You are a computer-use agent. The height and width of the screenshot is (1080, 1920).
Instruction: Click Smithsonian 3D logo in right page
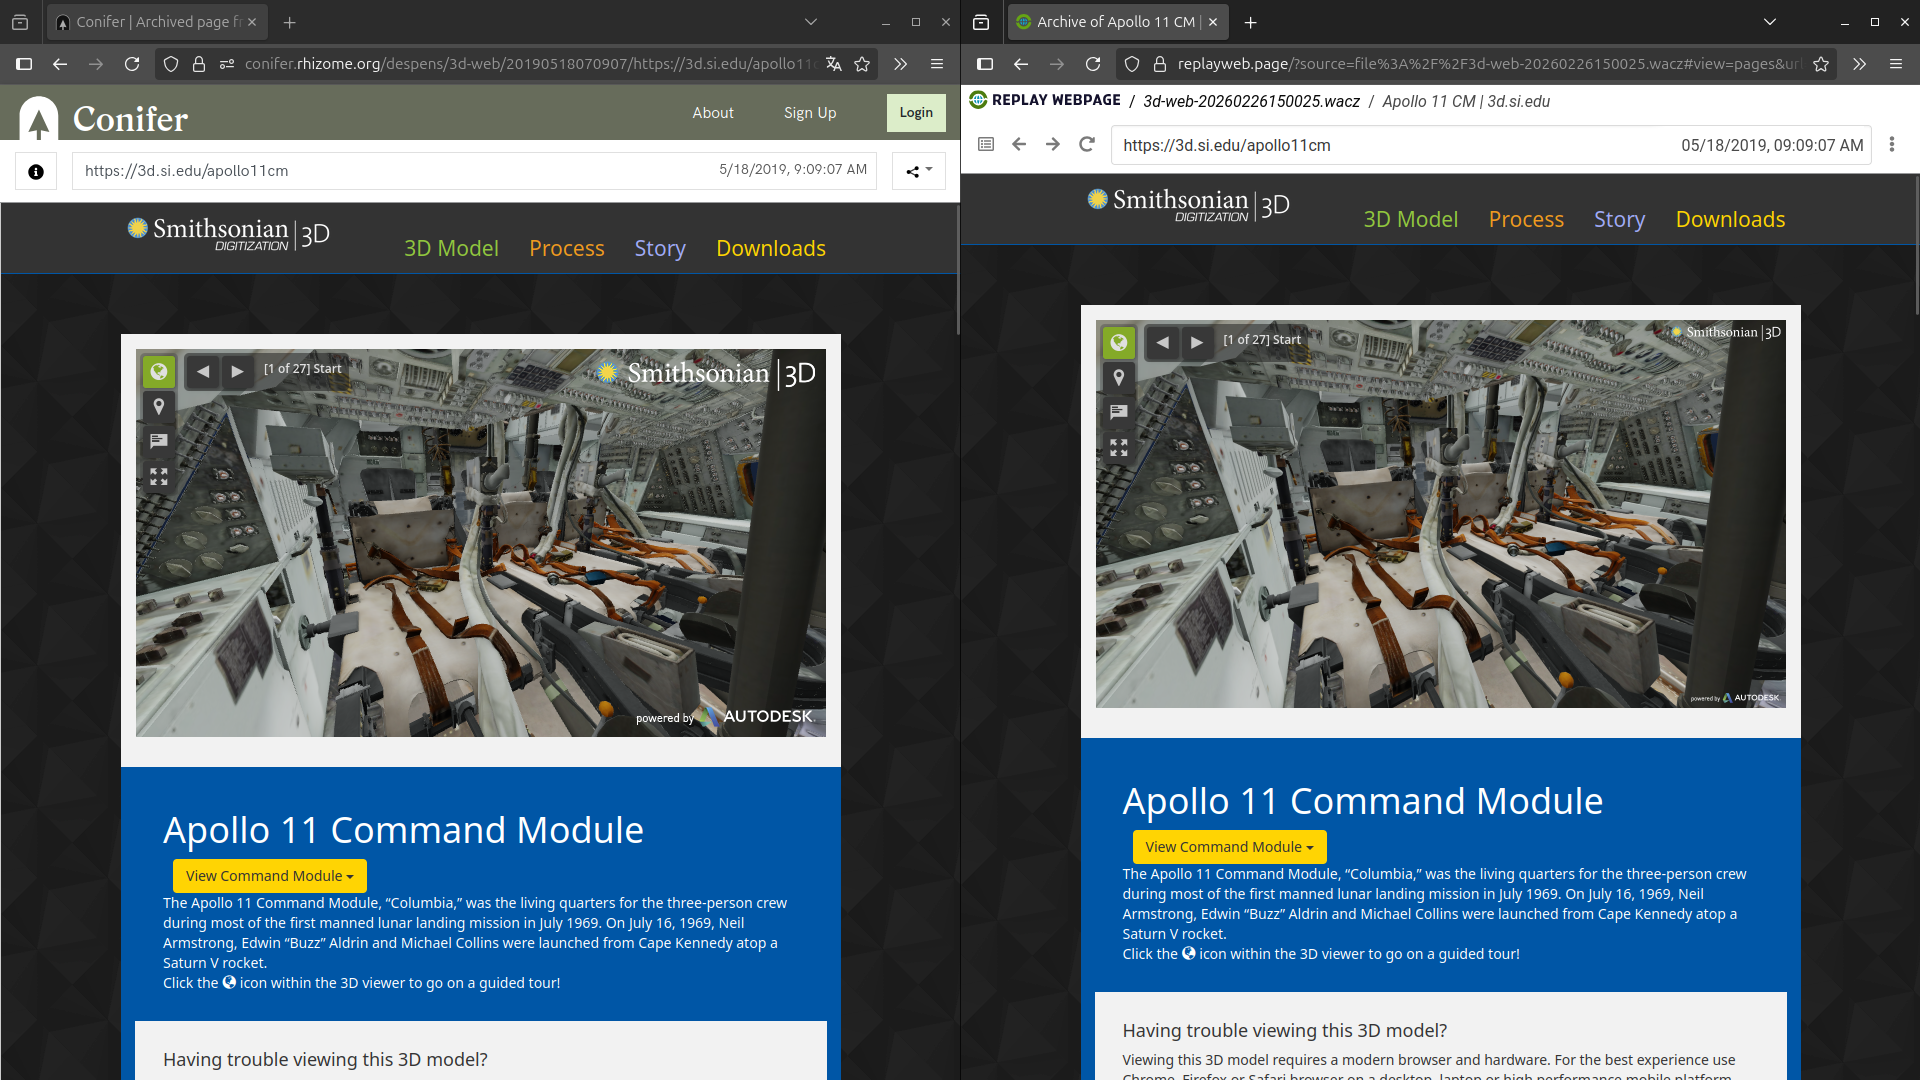pos(1188,205)
